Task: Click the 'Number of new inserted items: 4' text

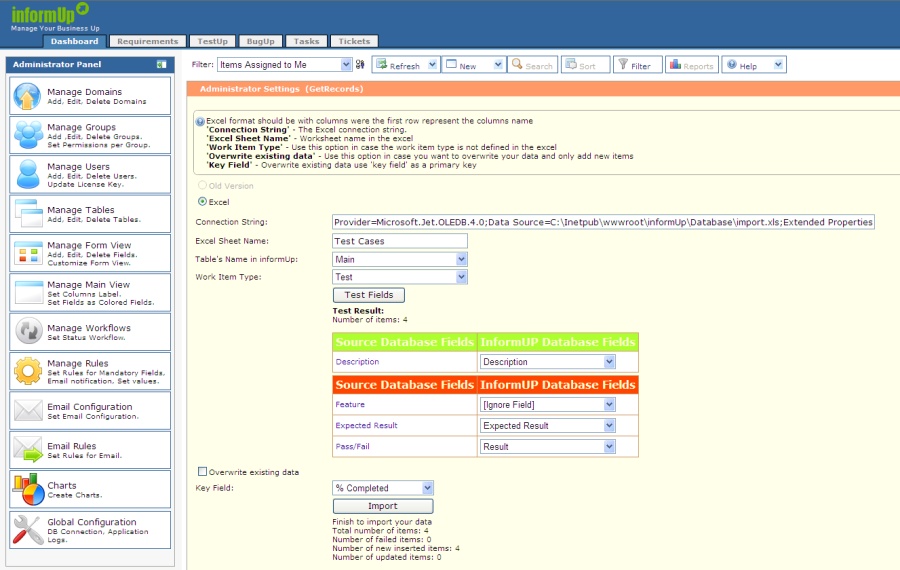Action: (396, 548)
